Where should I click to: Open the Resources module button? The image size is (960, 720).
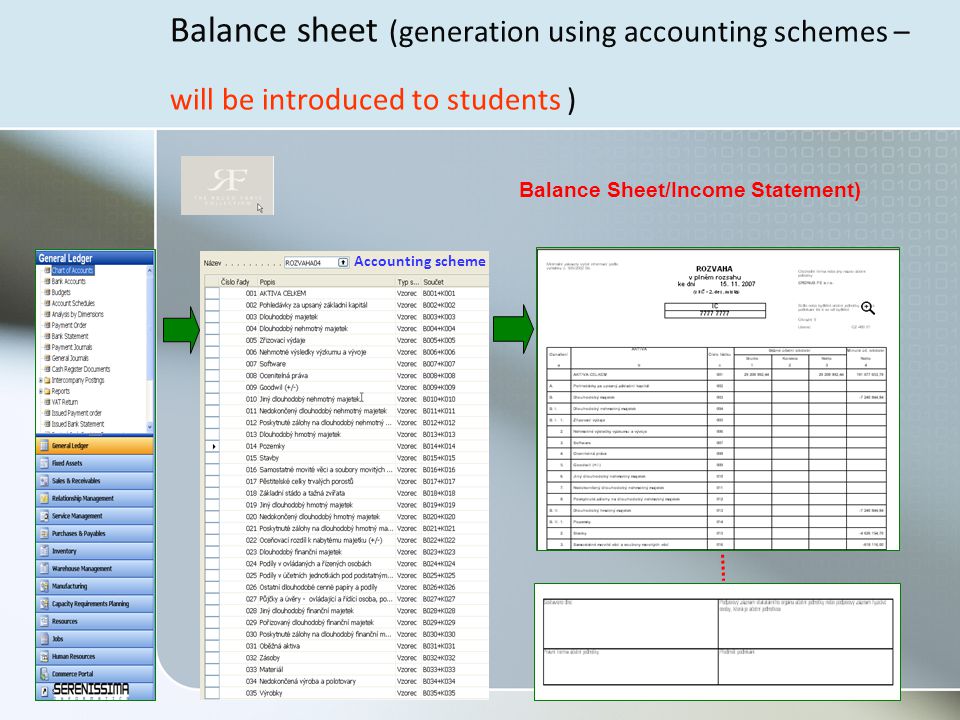[x=95, y=621]
